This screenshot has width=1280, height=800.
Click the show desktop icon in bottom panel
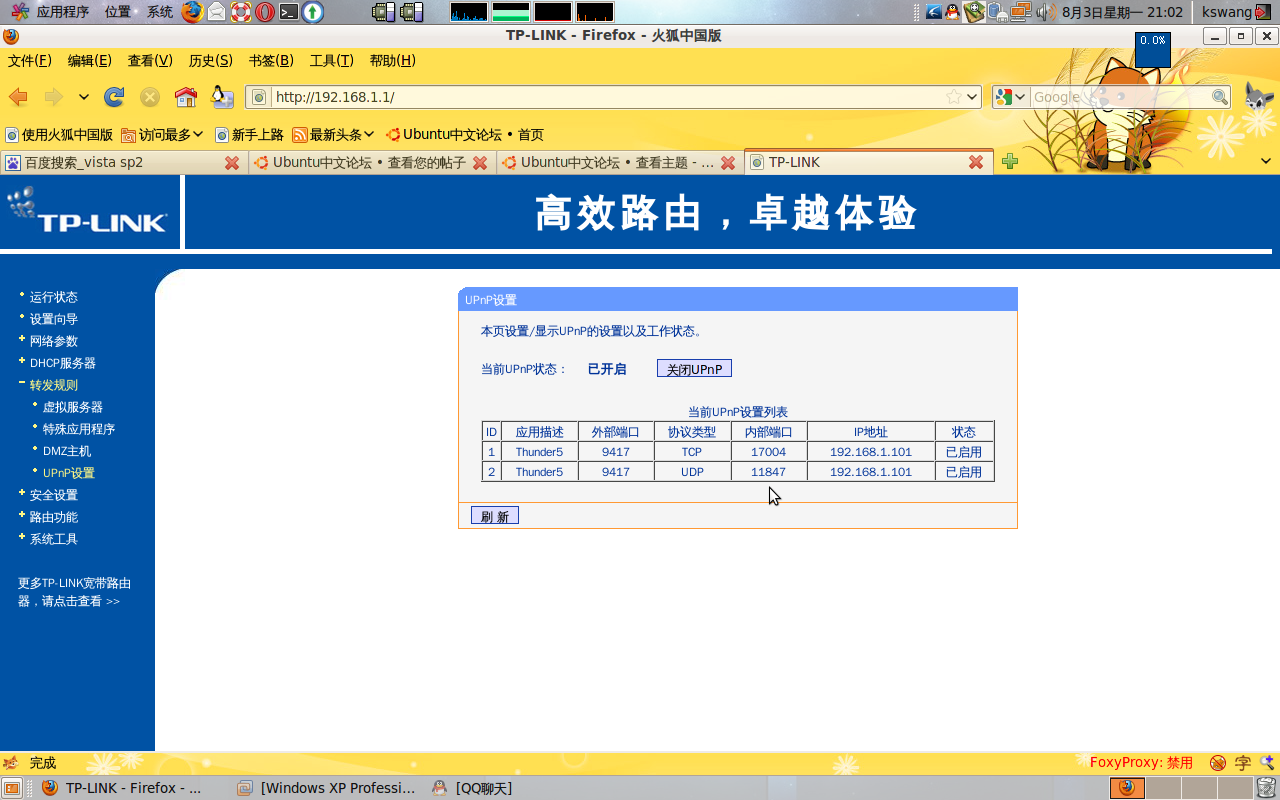pos(12,788)
